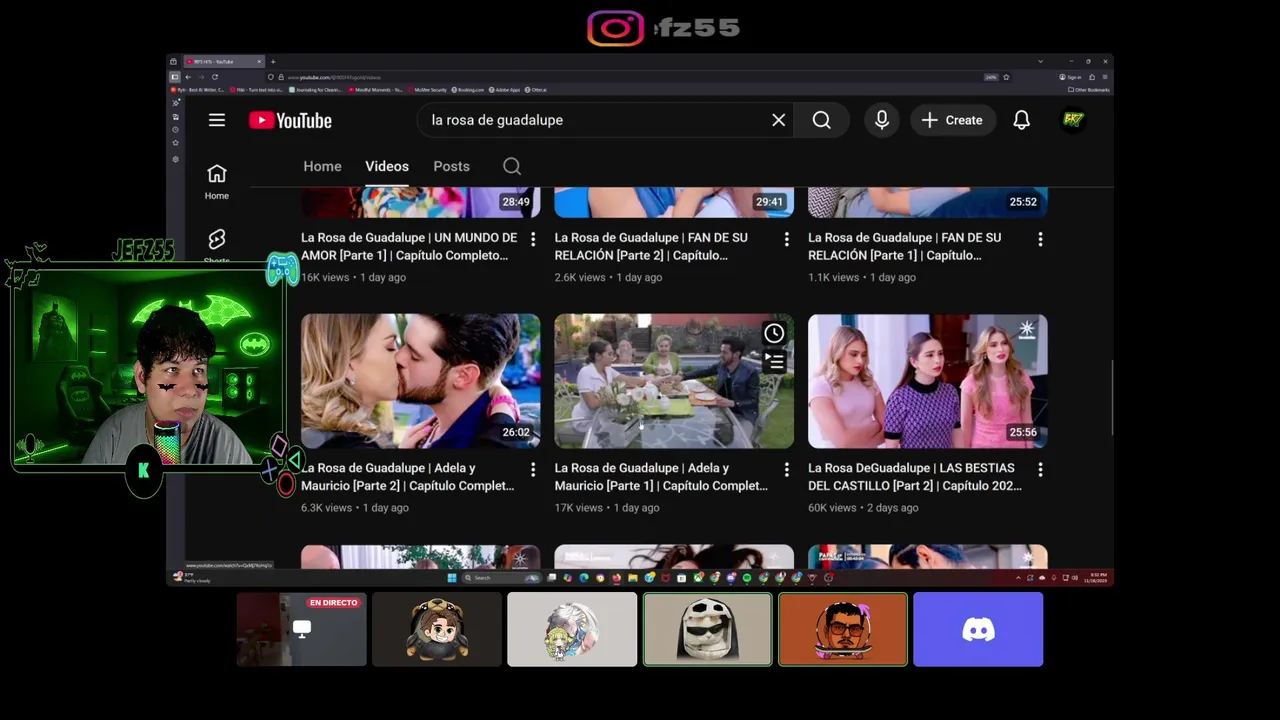Open the Windows Start button

pyautogui.click(x=452, y=577)
